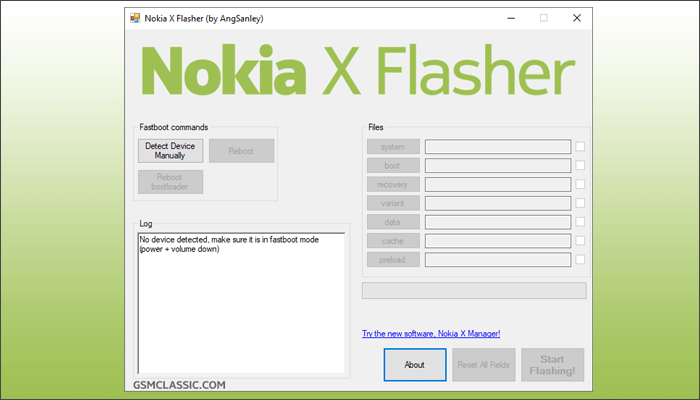Focus the boot file path field
700x400 pixels.
click(498, 165)
